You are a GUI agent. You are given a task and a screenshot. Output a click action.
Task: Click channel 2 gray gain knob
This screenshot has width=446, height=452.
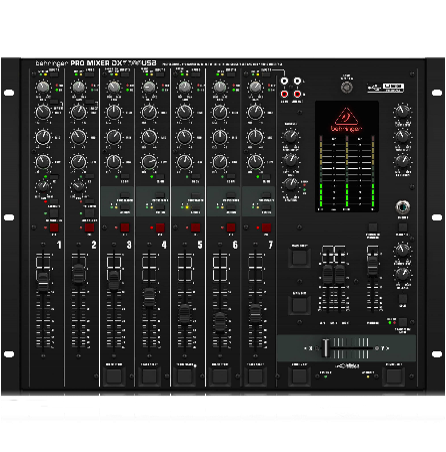[x=78, y=88]
